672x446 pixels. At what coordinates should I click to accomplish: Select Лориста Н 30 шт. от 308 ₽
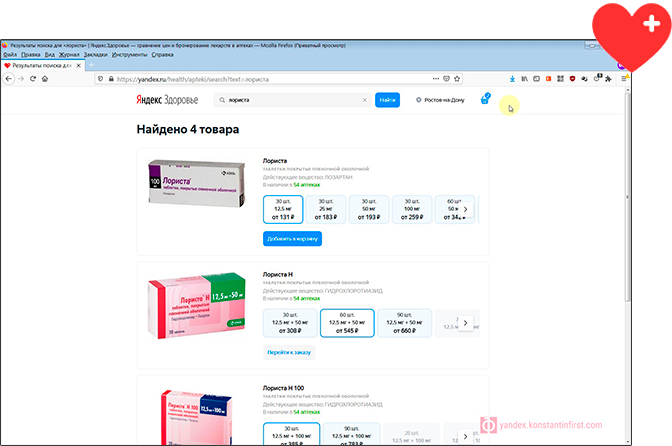coord(290,323)
